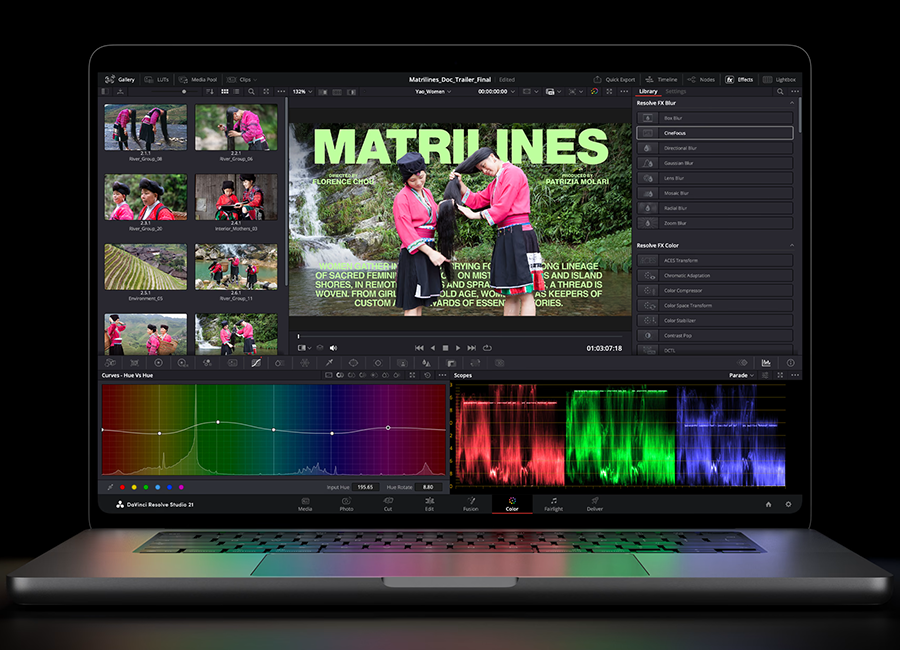Click the Hue Rotate value field
This screenshot has height=650, width=900.
pyautogui.click(x=429, y=487)
